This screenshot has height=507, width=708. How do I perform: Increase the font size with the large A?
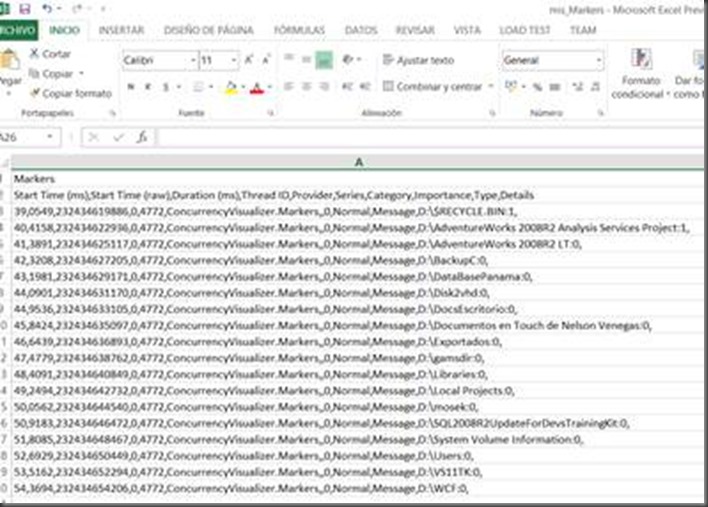coord(248,60)
